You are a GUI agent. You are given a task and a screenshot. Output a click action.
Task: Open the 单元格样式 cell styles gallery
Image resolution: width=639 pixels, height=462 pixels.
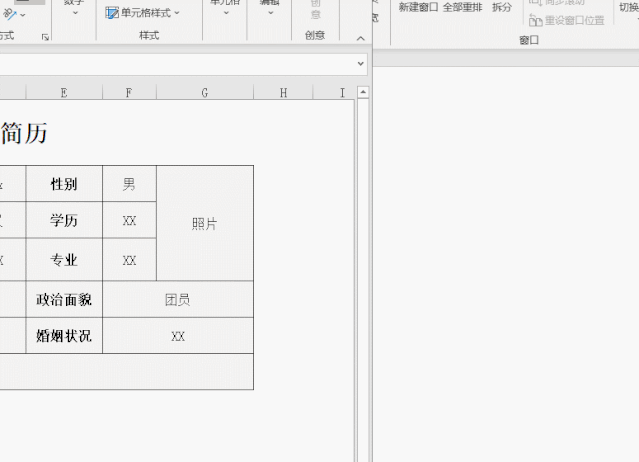(x=142, y=13)
